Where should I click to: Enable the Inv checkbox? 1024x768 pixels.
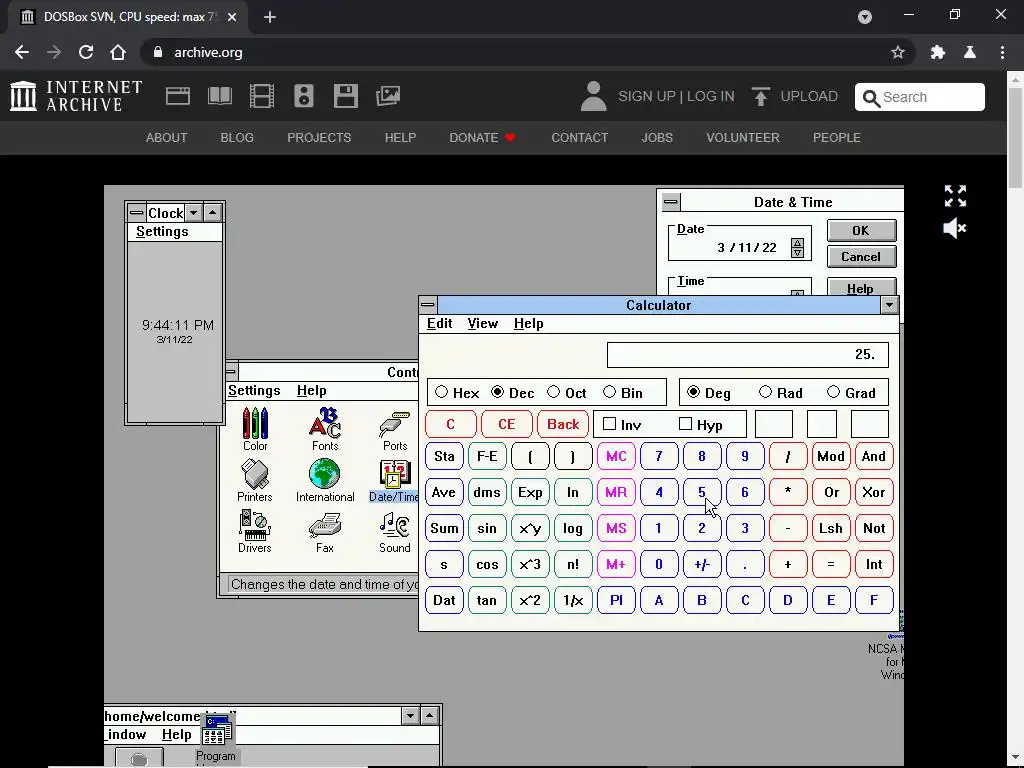click(609, 424)
